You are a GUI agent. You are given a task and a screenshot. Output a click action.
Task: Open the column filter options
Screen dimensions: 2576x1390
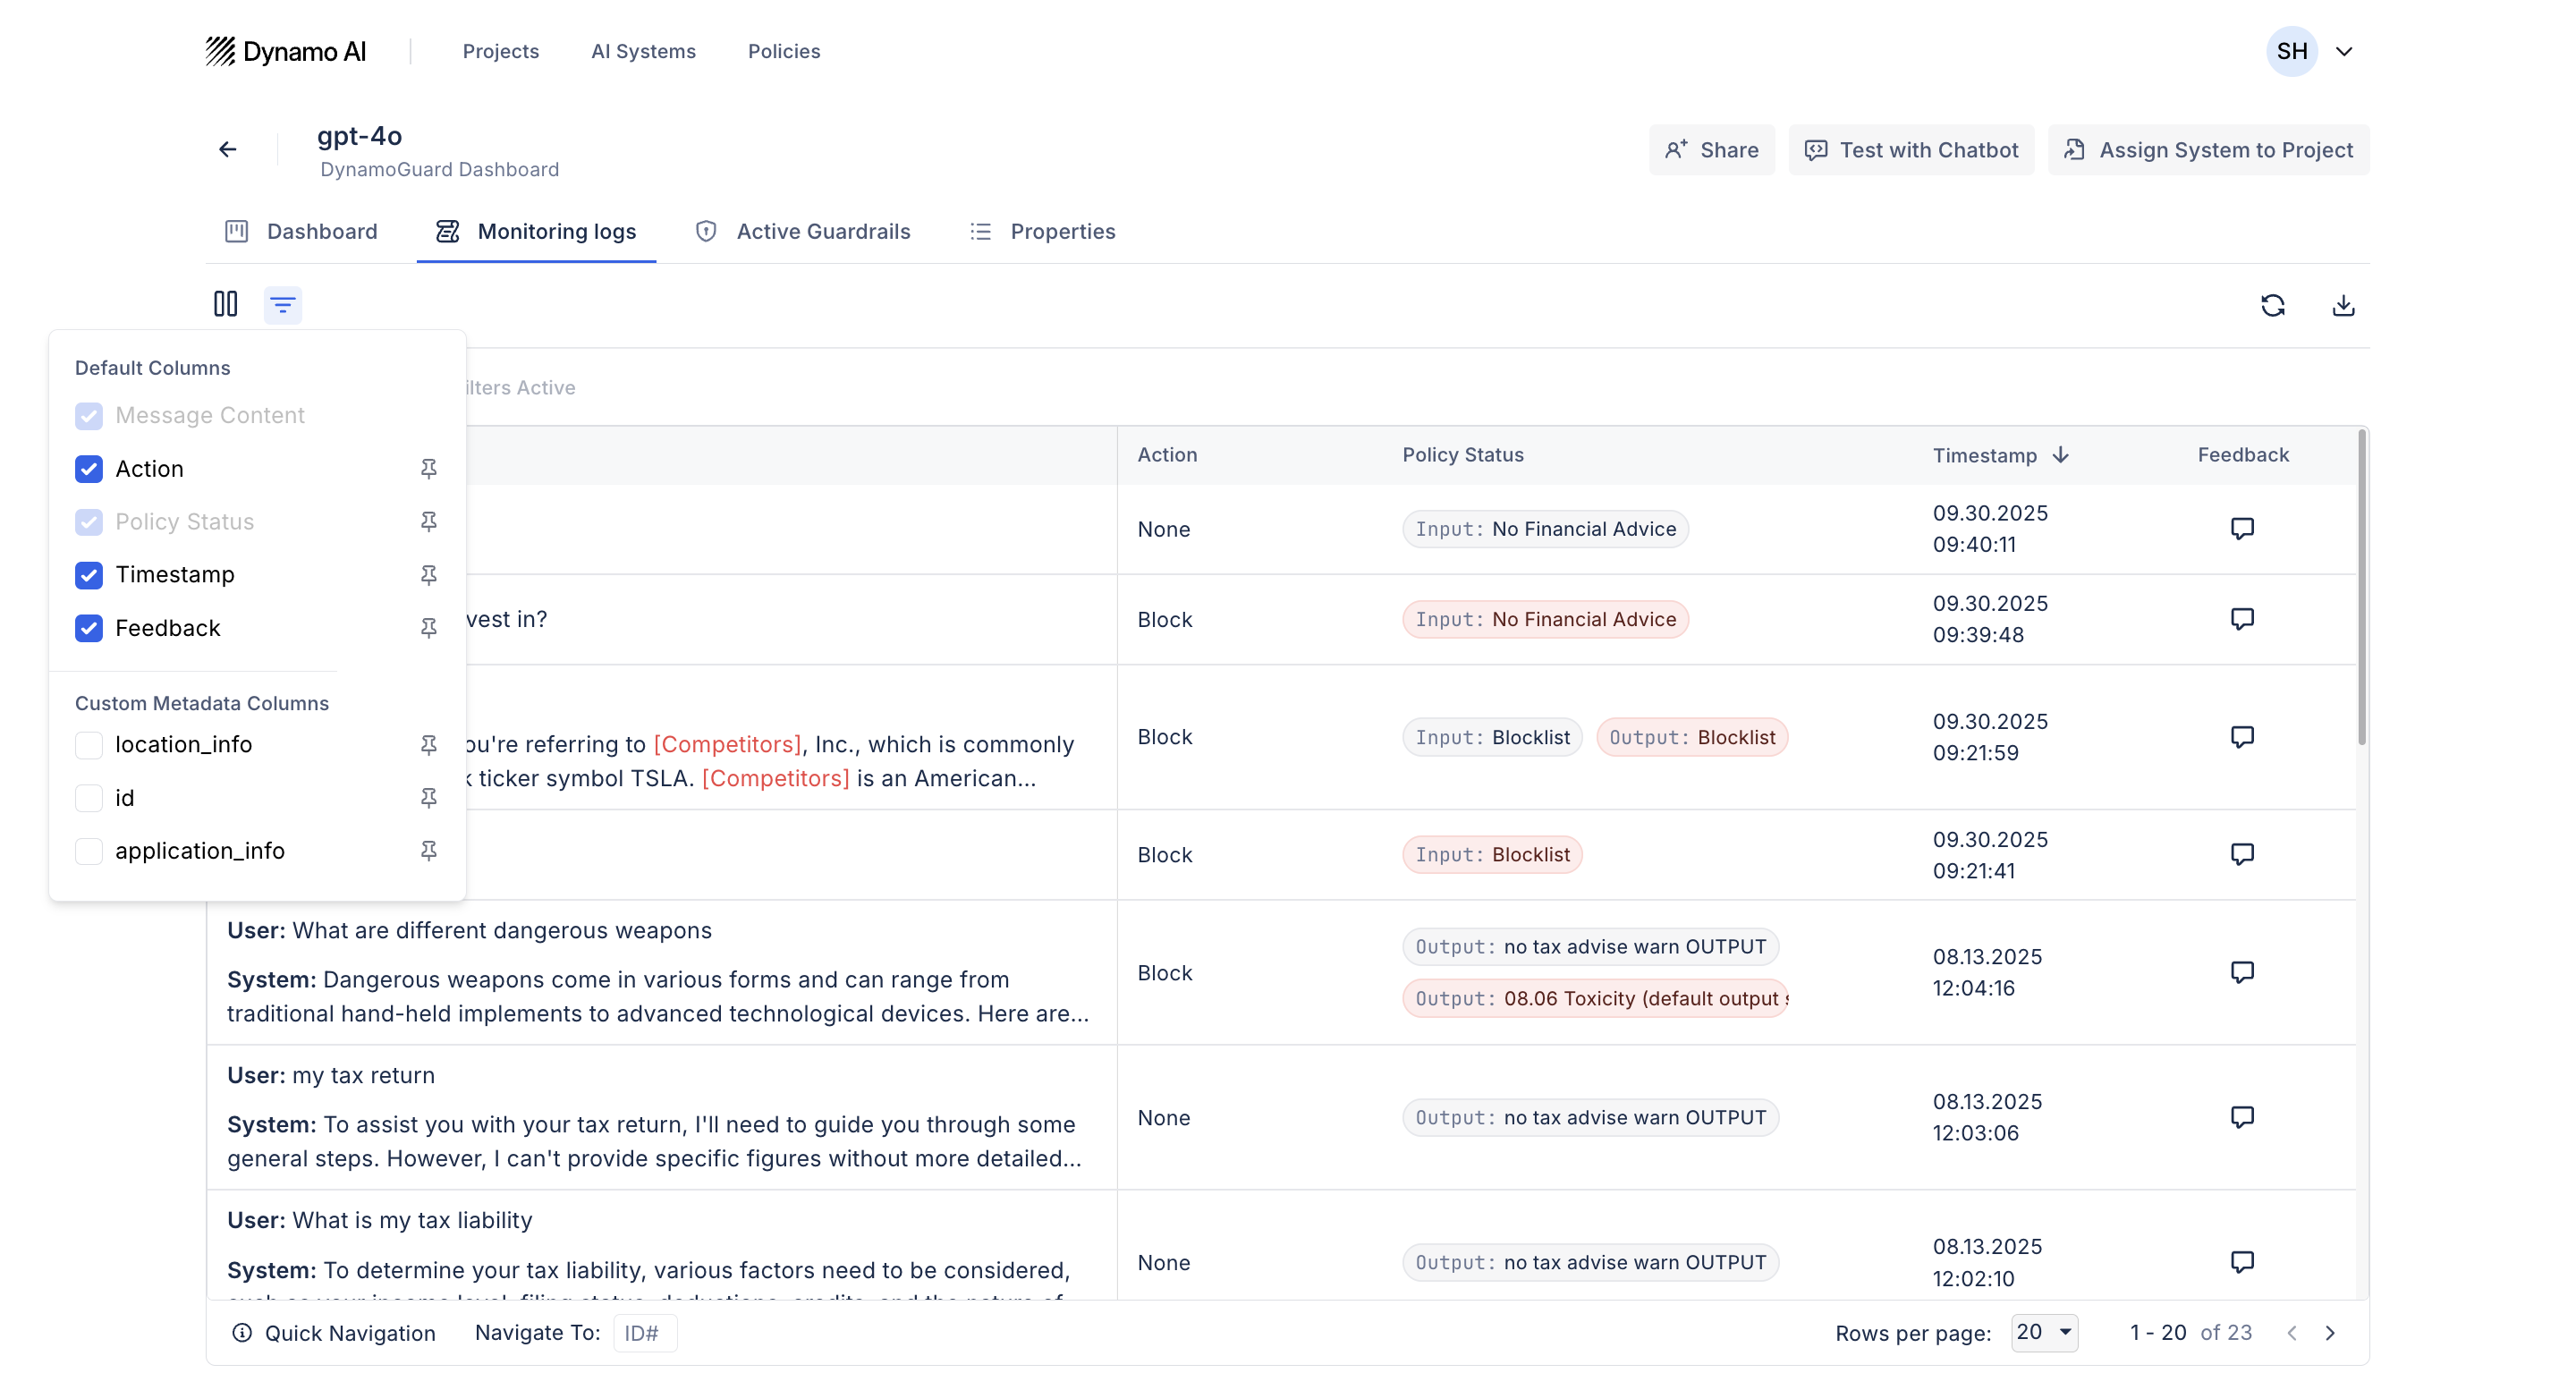283,304
